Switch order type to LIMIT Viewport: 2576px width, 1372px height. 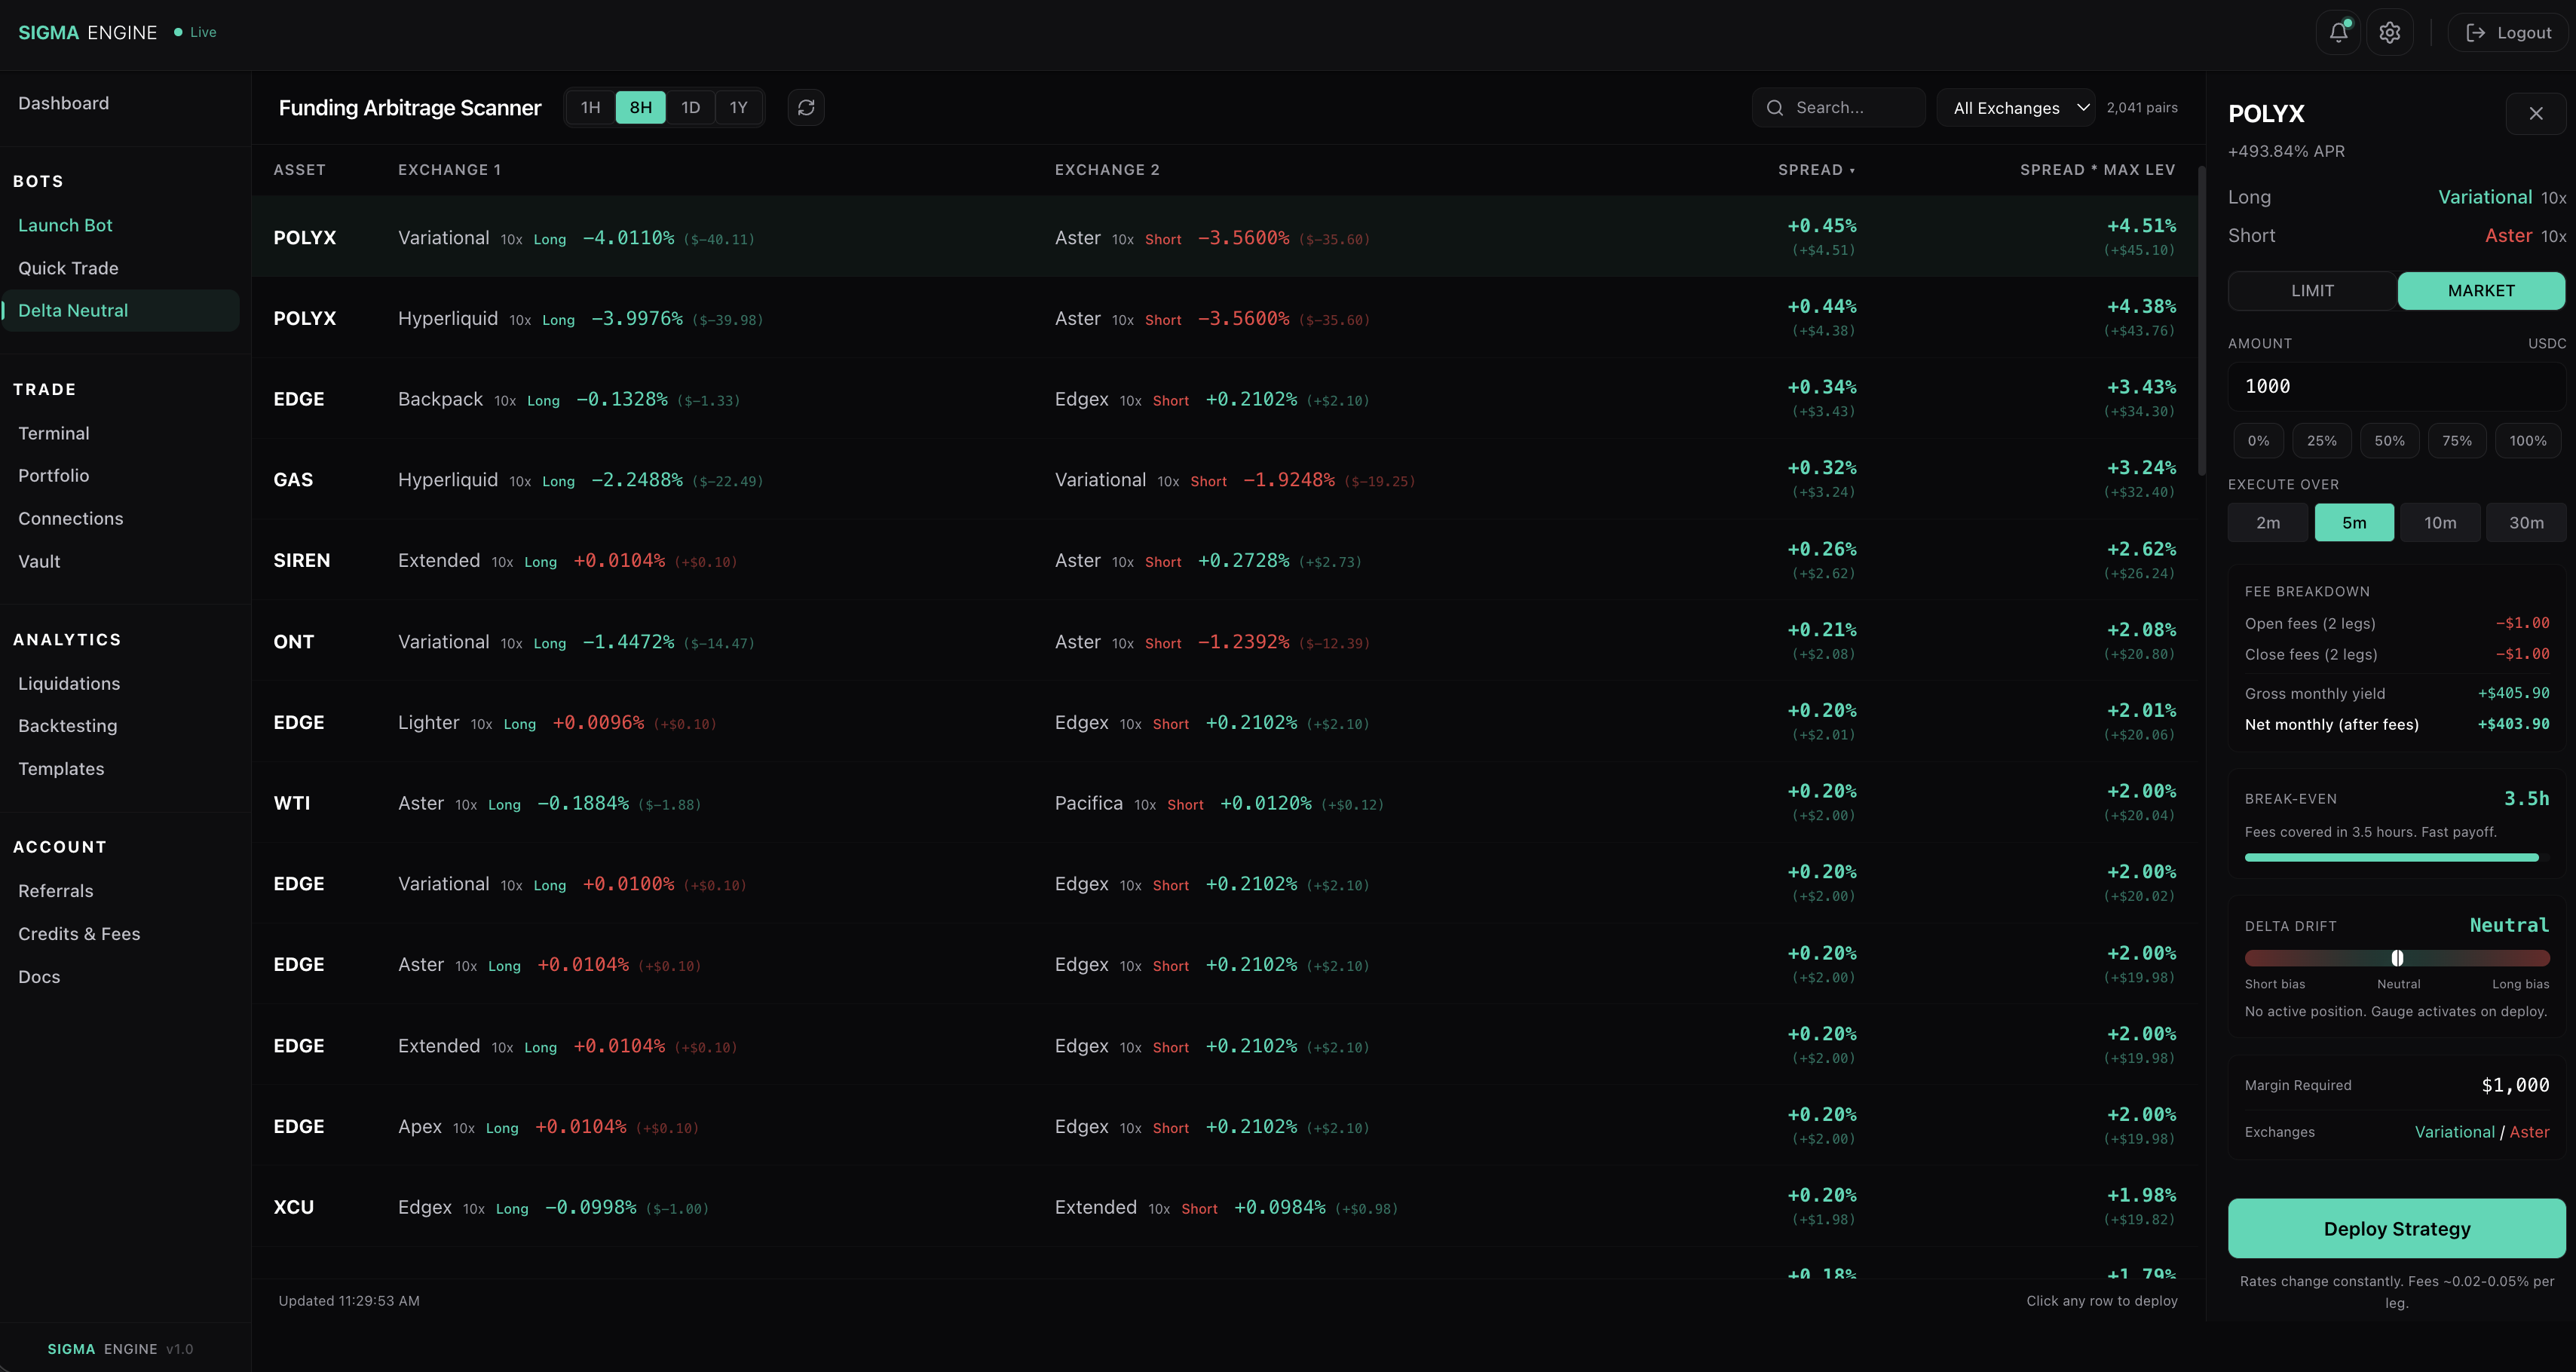pyautogui.click(x=2312, y=291)
